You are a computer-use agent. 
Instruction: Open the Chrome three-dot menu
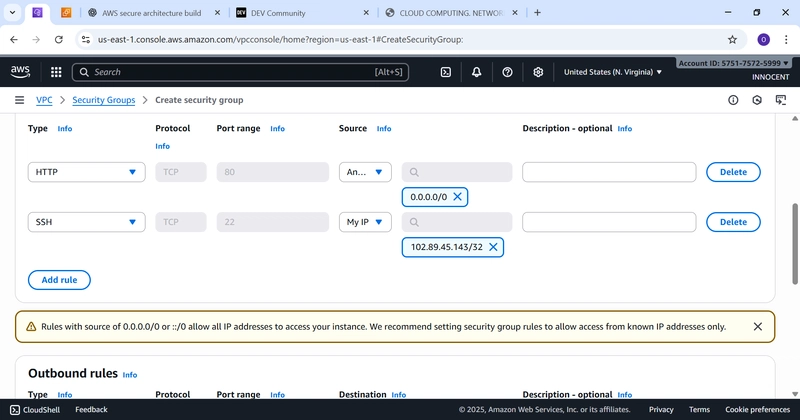click(x=786, y=39)
